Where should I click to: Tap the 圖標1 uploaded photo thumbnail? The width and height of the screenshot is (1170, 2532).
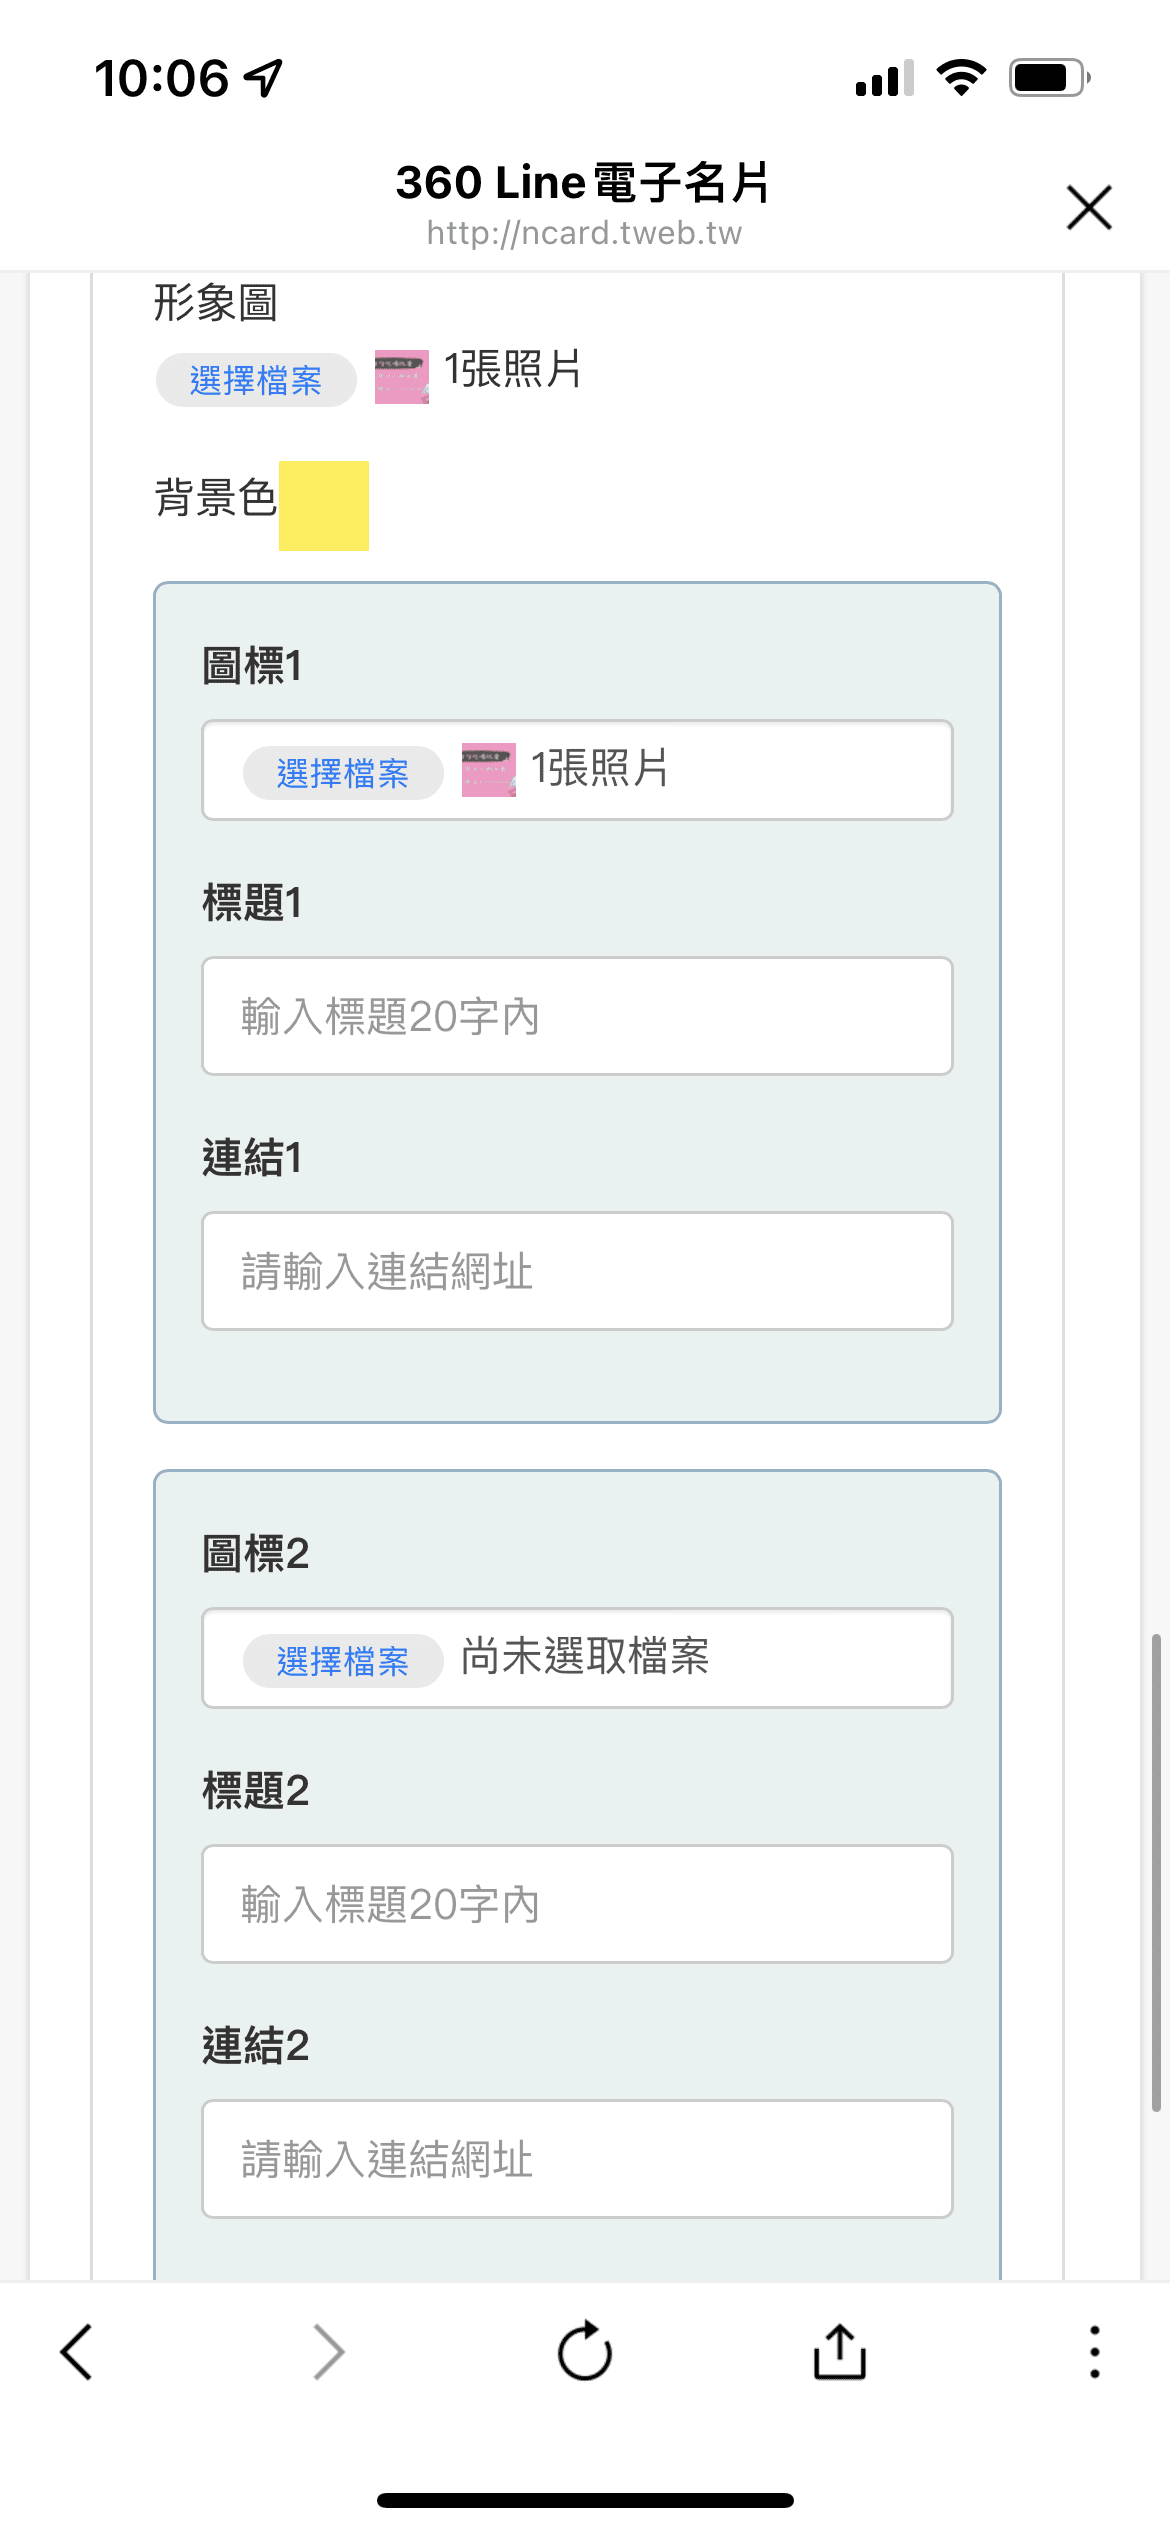coord(489,771)
